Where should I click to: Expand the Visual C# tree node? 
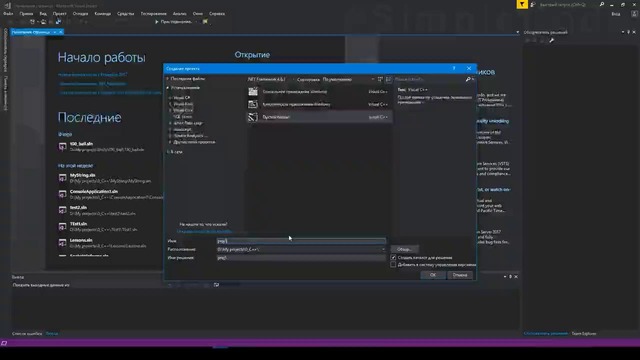[170, 98]
